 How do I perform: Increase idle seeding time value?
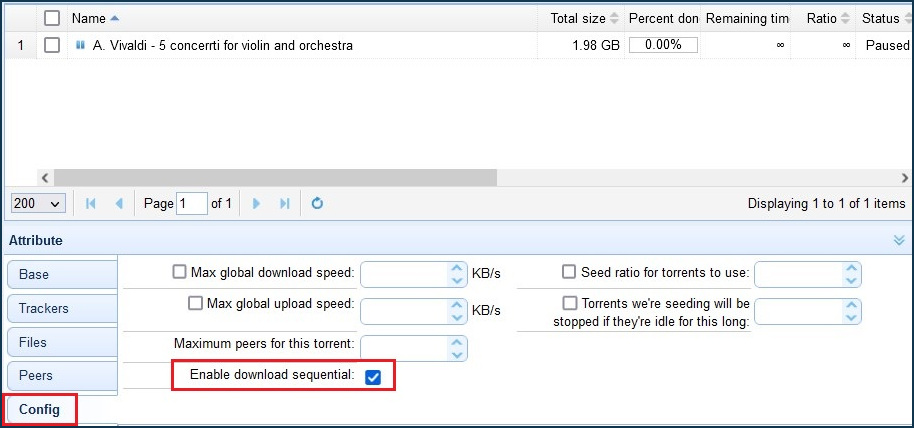click(x=851, y=305)
